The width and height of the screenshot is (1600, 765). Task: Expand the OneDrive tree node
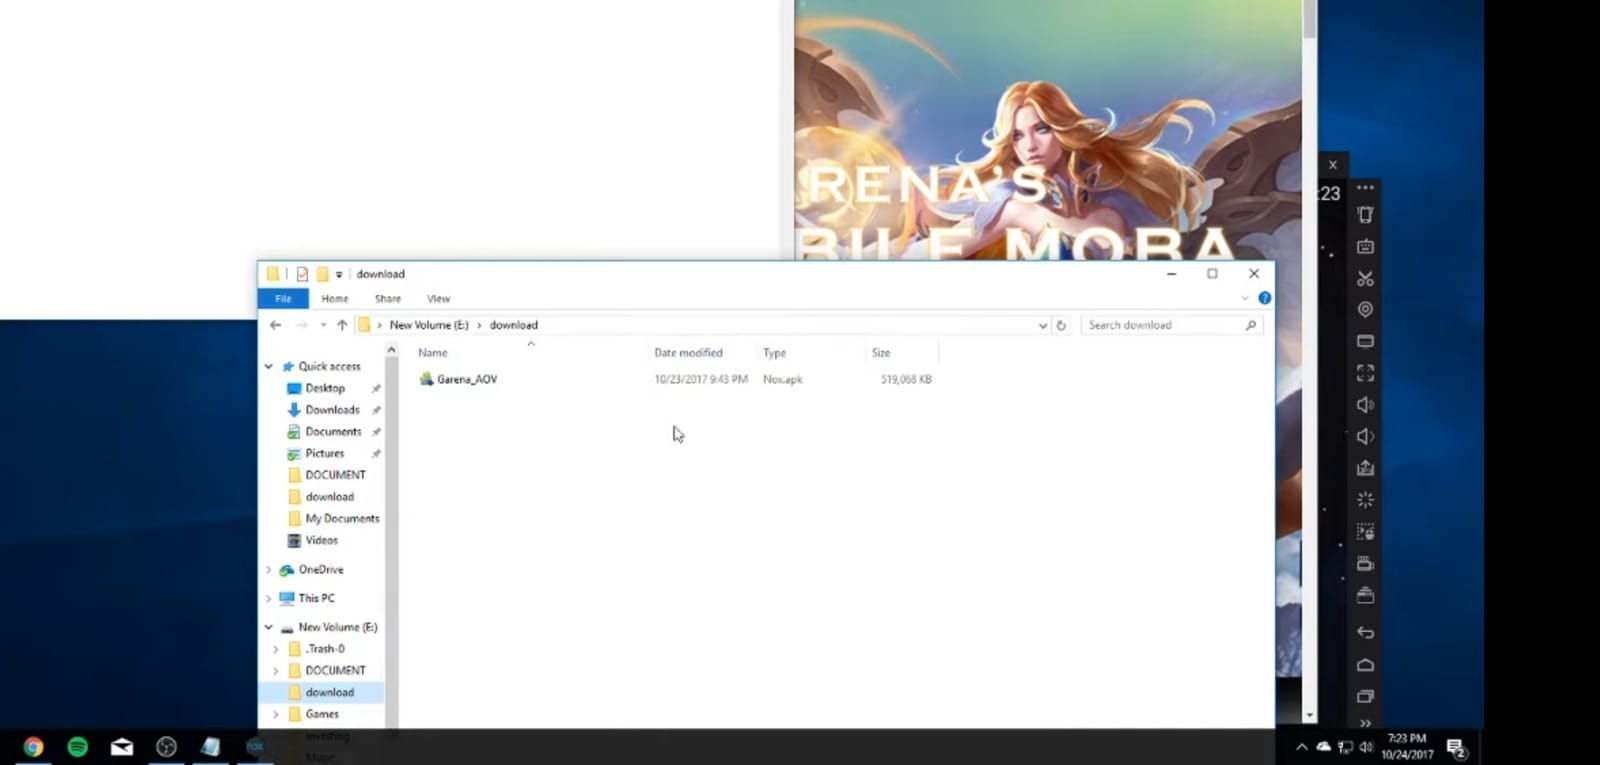point(268,570)
